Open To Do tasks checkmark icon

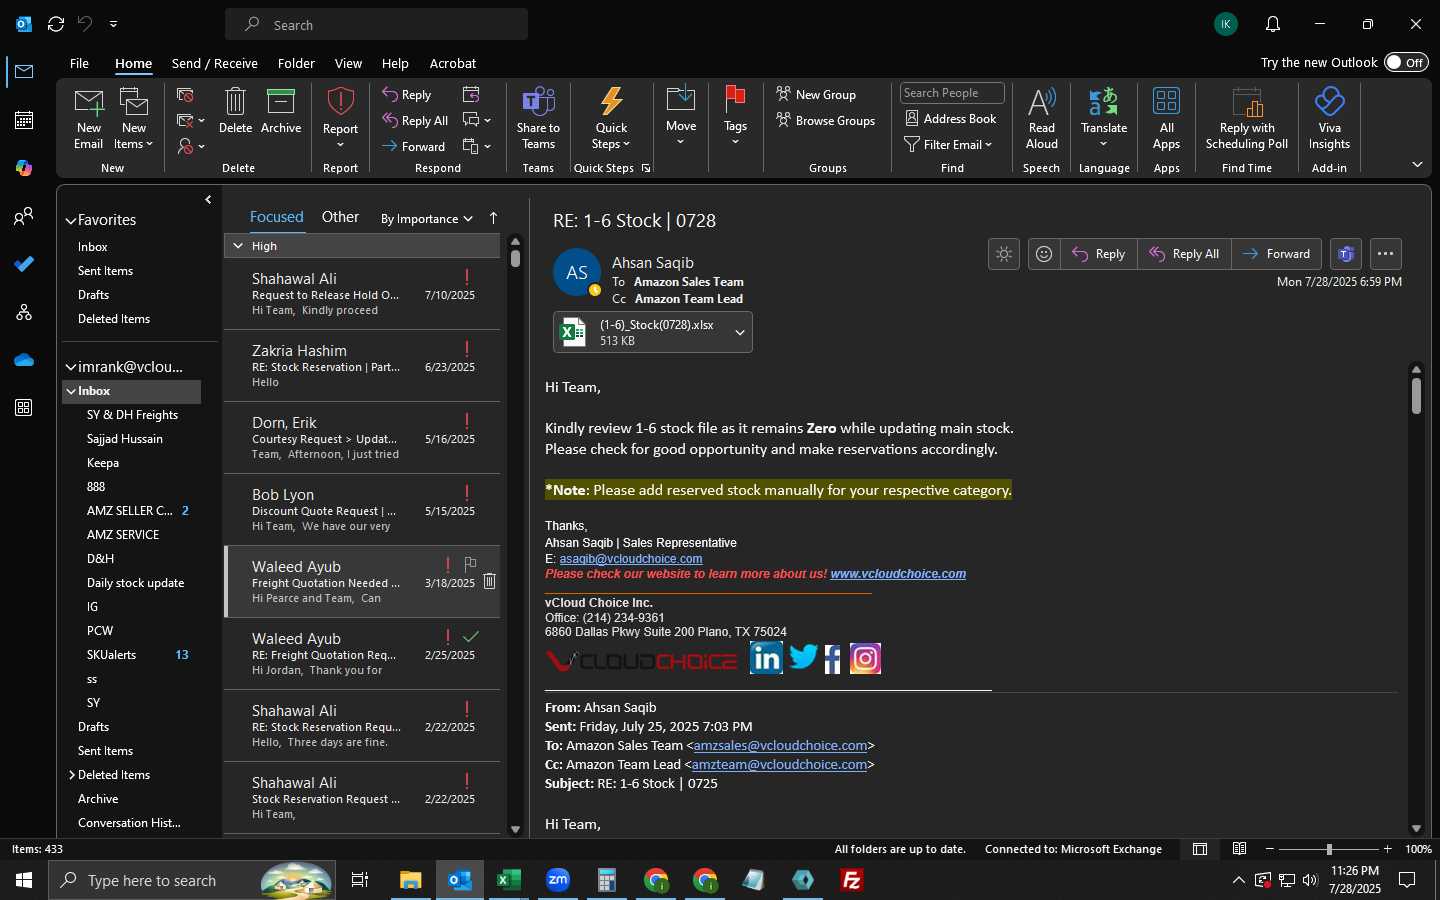pos(24,264)
